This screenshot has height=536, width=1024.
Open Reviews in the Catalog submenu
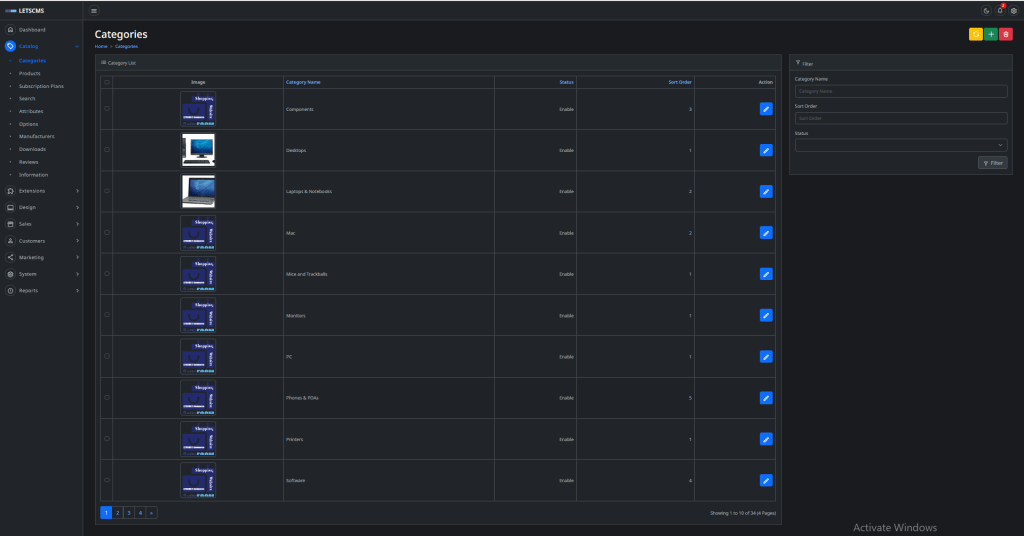28,162
